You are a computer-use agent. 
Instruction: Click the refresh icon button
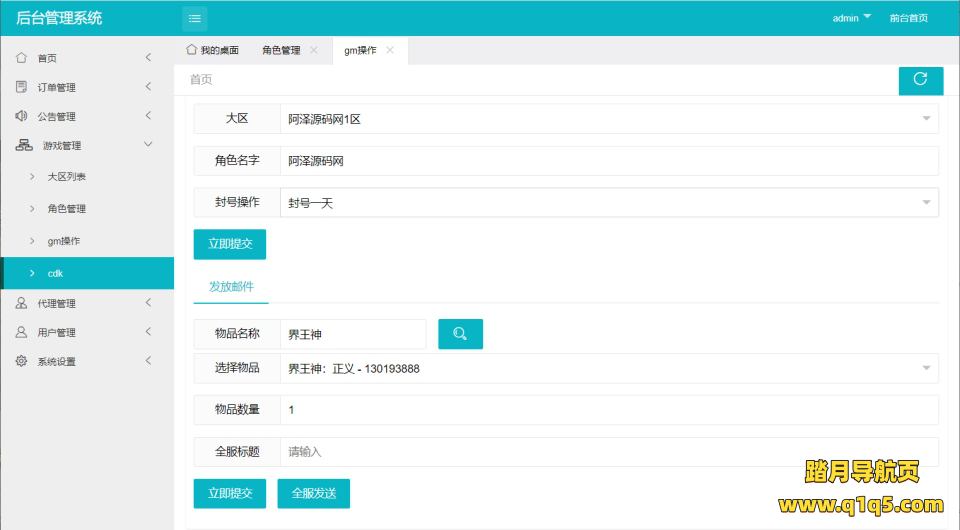pos(920,80)
